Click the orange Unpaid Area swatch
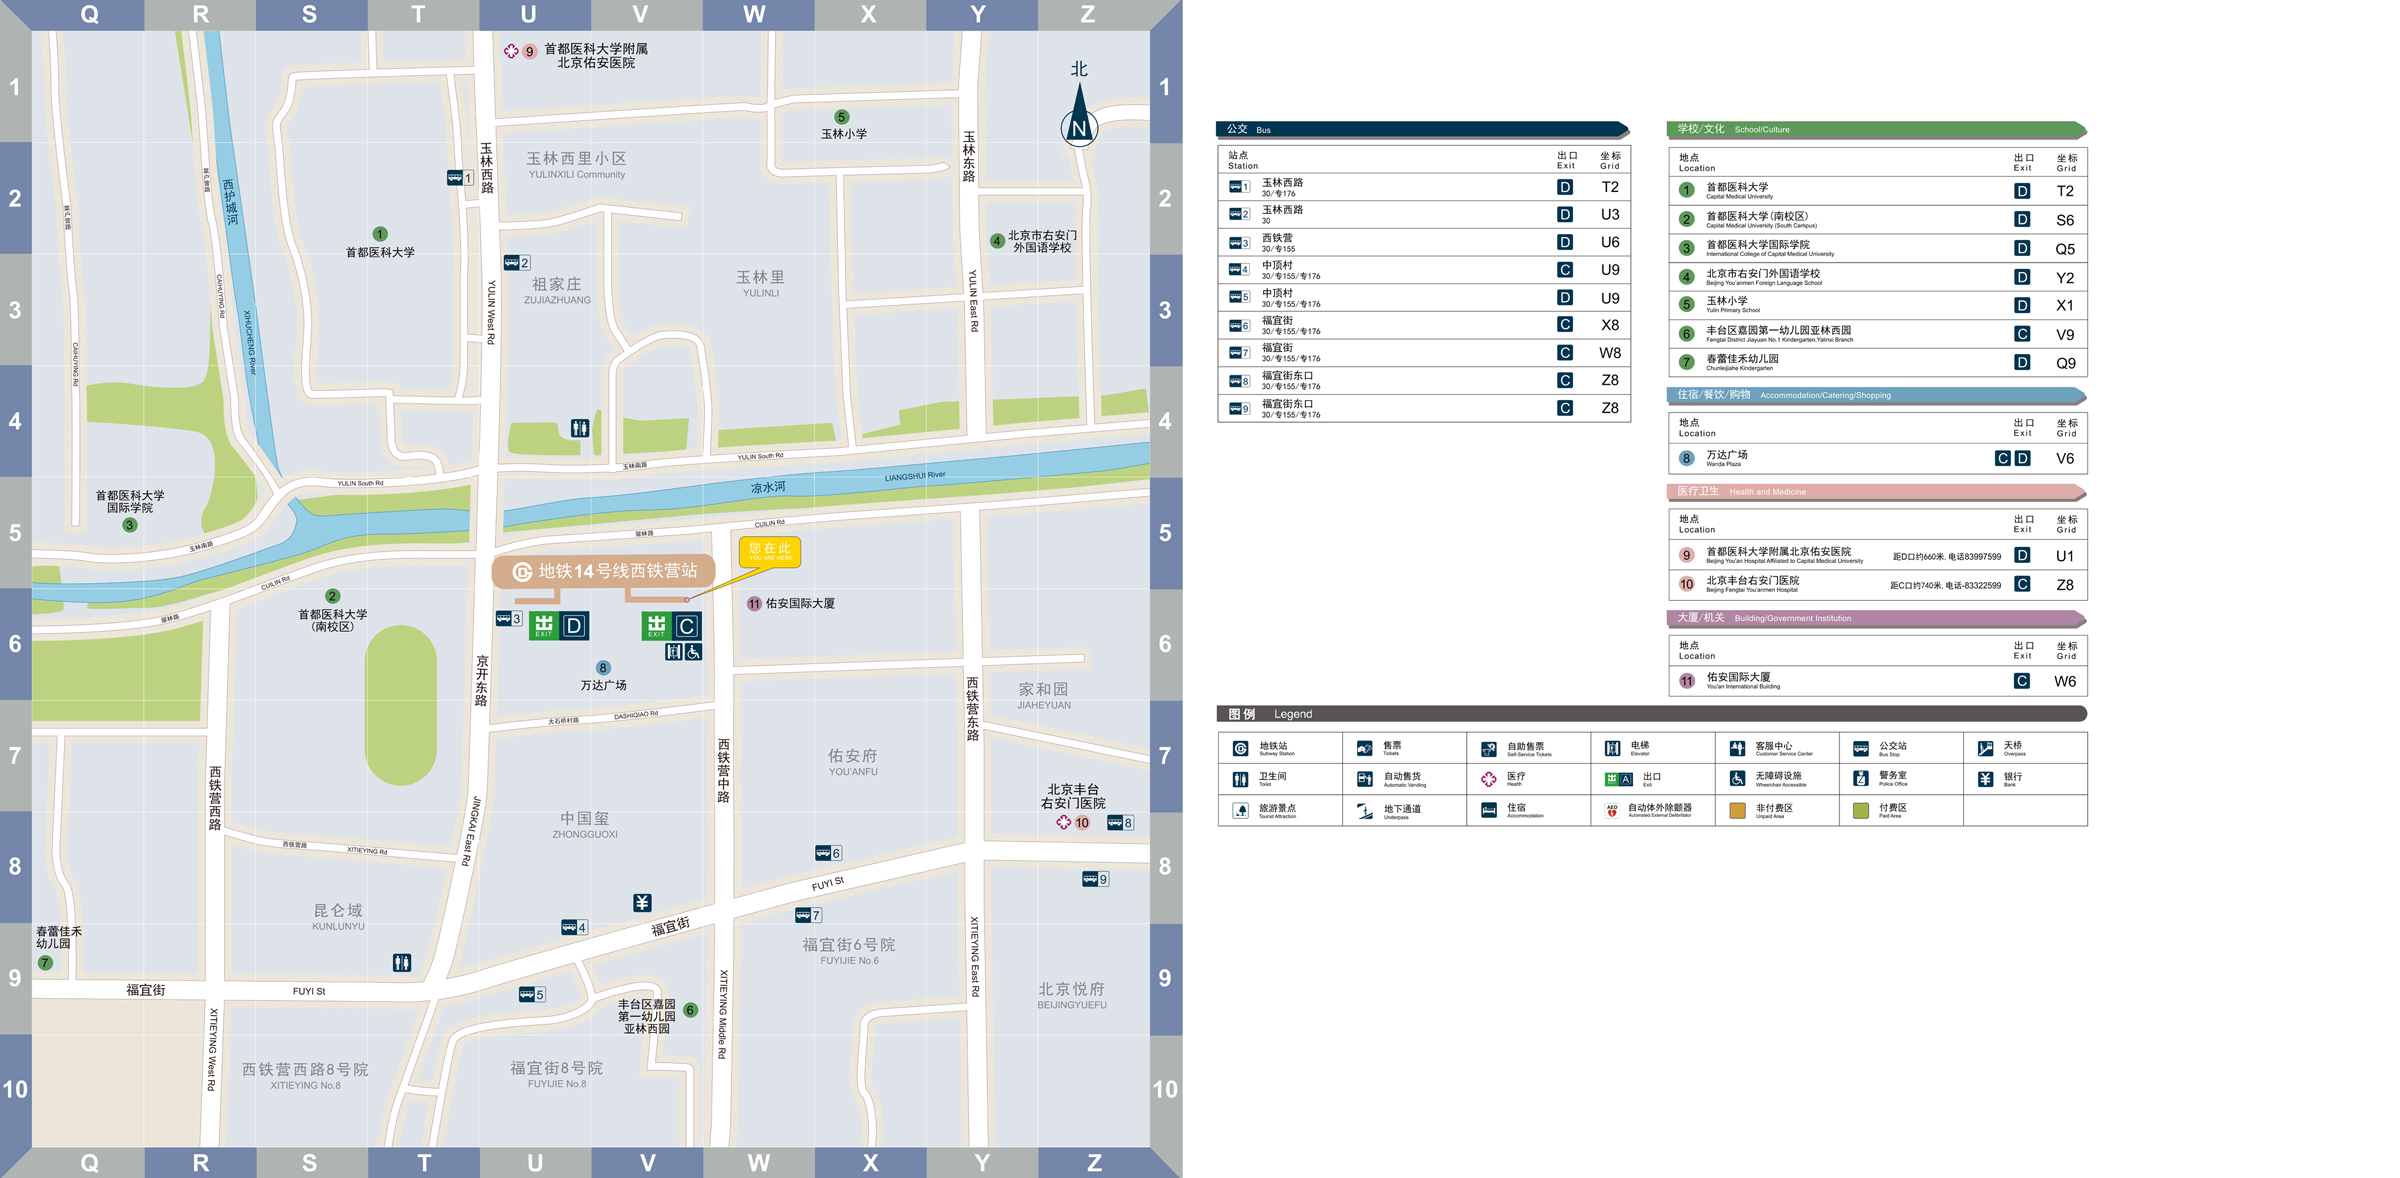This screenshot has width=2400, height=1178. [x=1737, y=810]
